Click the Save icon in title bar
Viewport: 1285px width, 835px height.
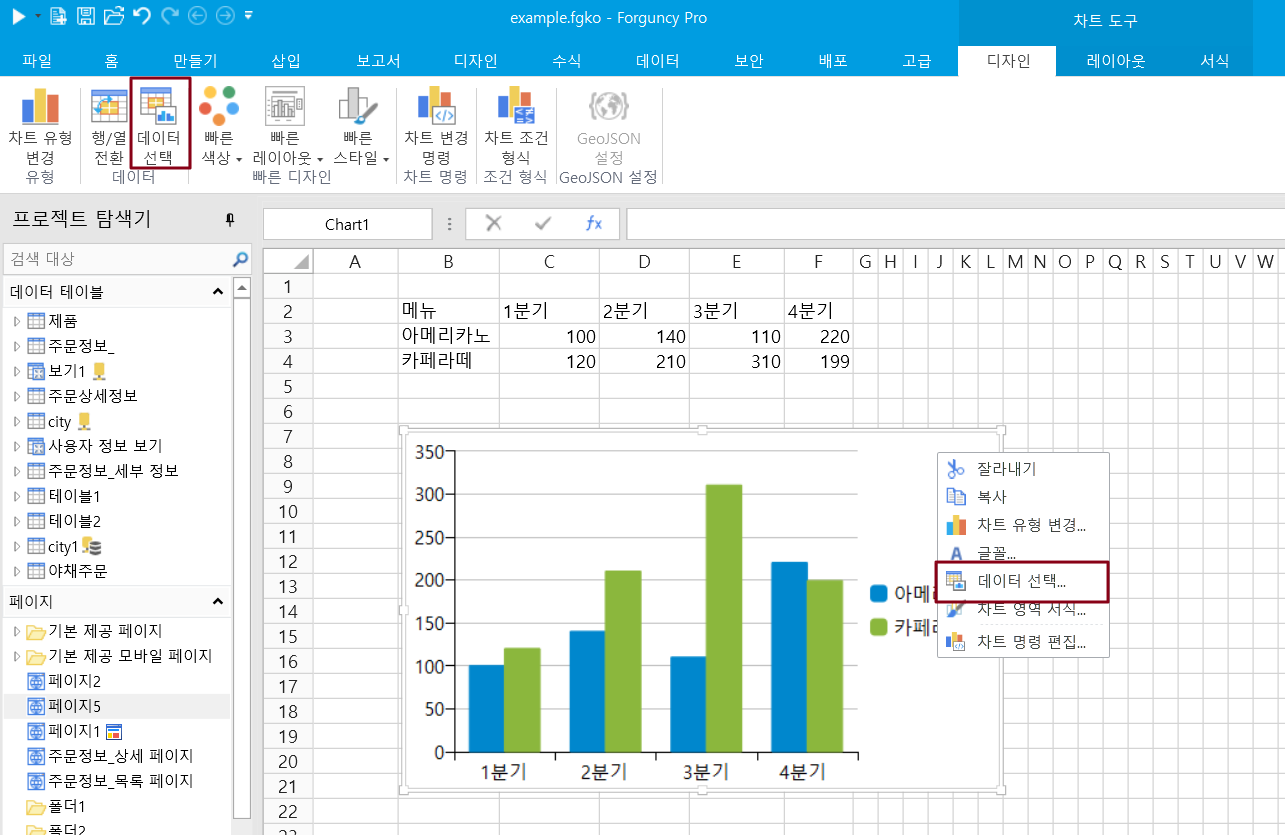coord(86,16)
